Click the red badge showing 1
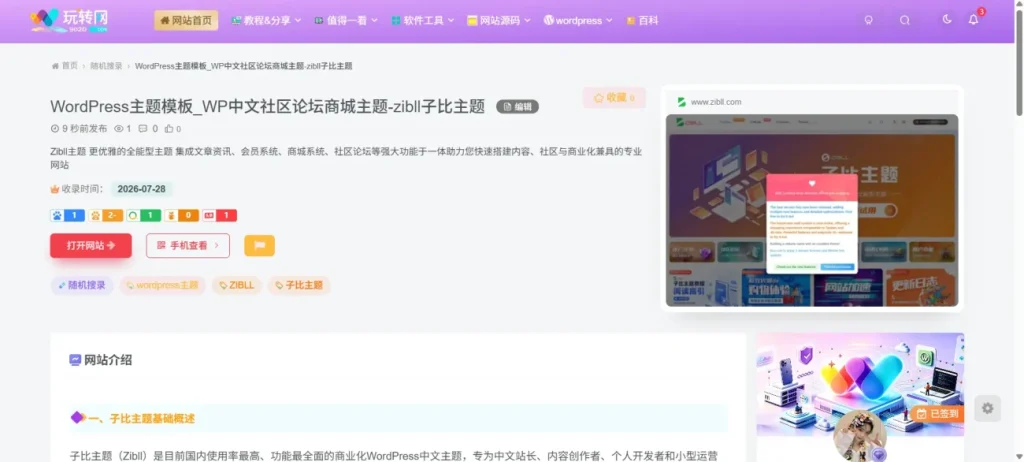Image resolution: width=1024 pixels, height=462 pixels. 219,216
